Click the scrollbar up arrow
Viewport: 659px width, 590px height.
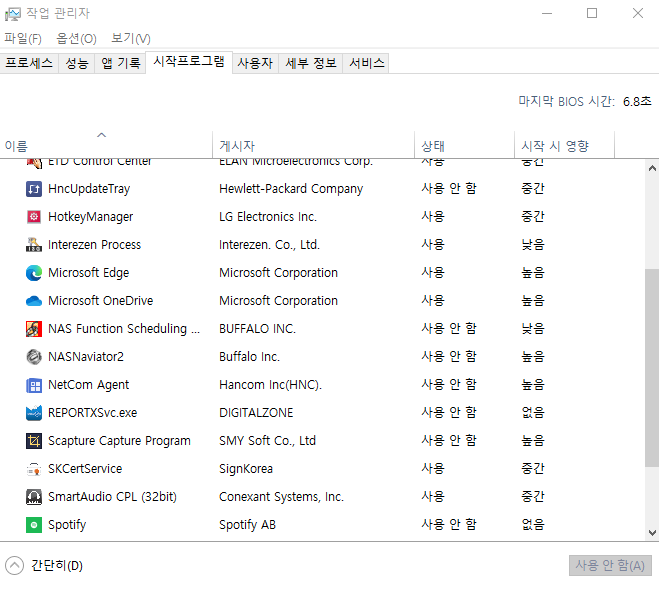[652, 168]
